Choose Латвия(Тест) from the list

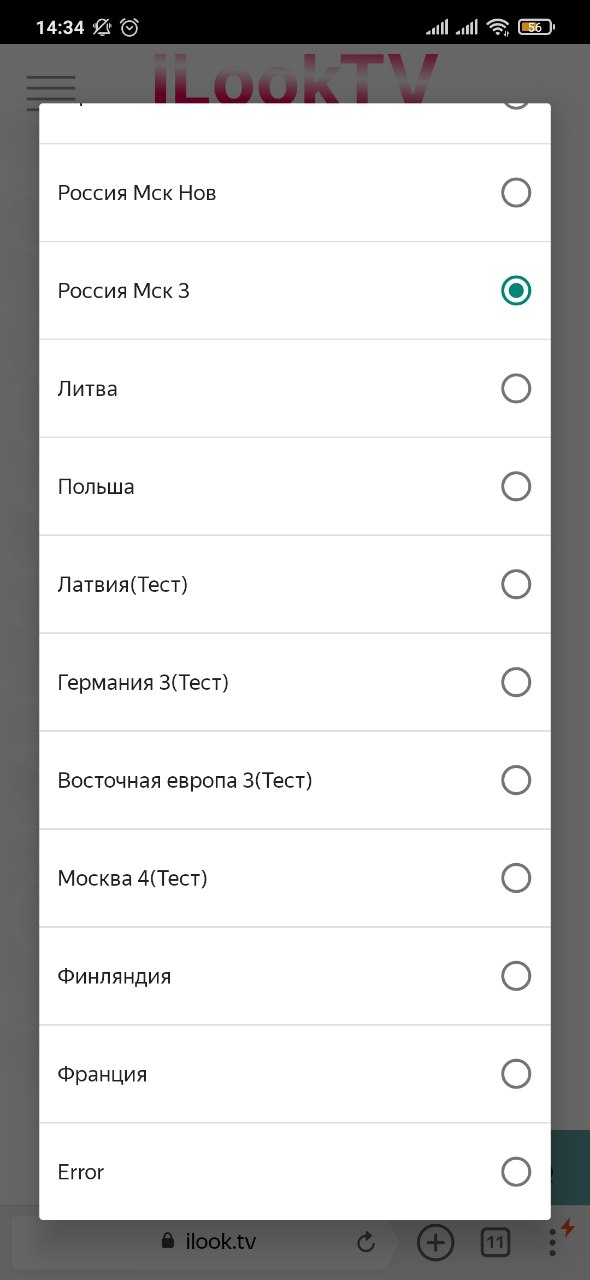coord(295,585)
